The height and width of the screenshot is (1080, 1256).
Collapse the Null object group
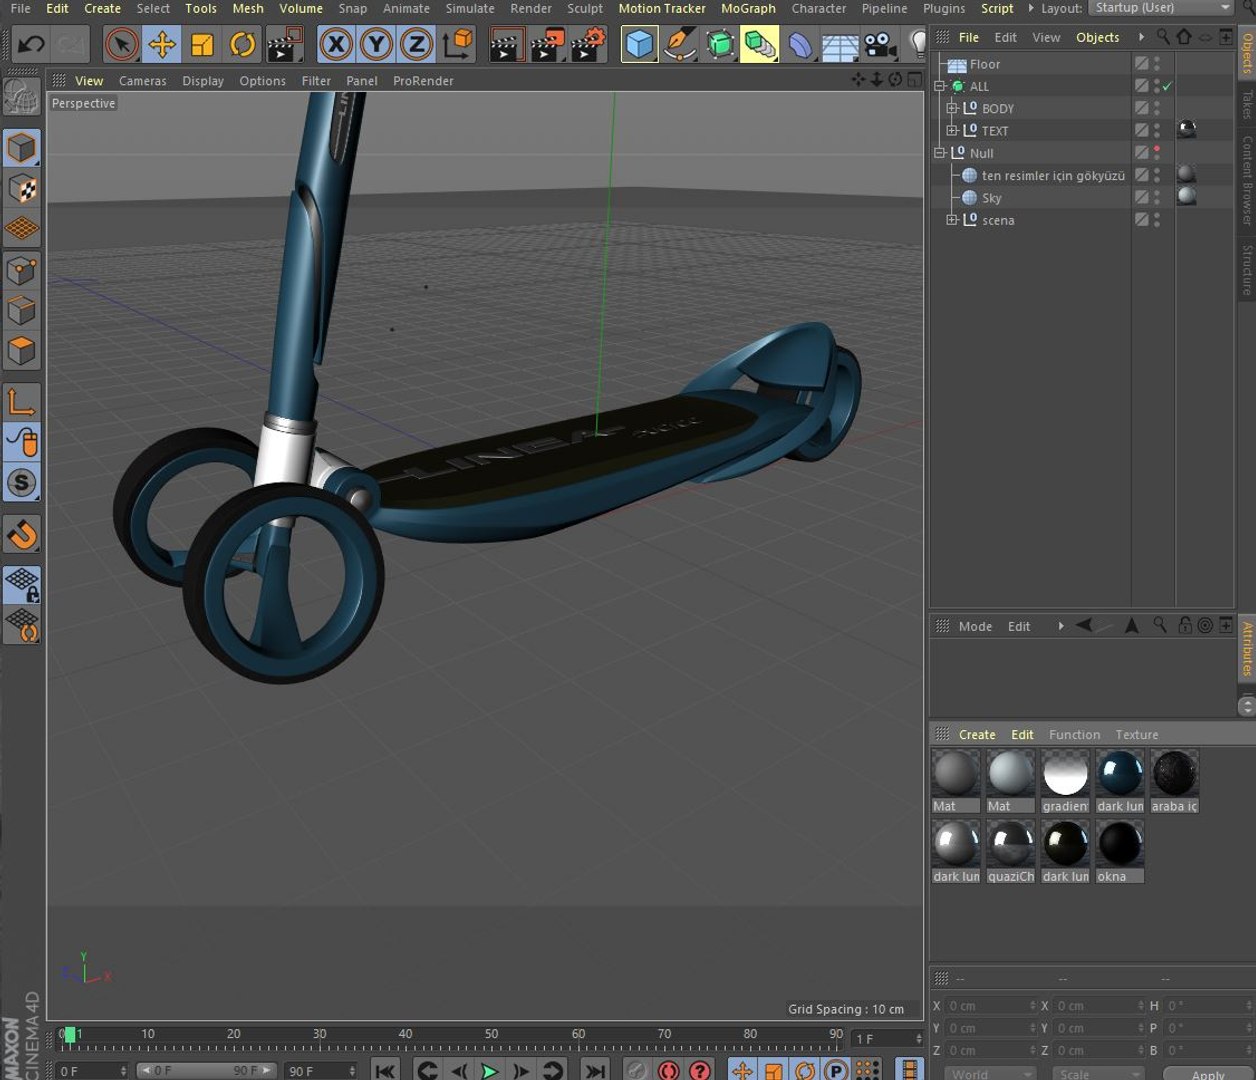click(x=940, y=153)
